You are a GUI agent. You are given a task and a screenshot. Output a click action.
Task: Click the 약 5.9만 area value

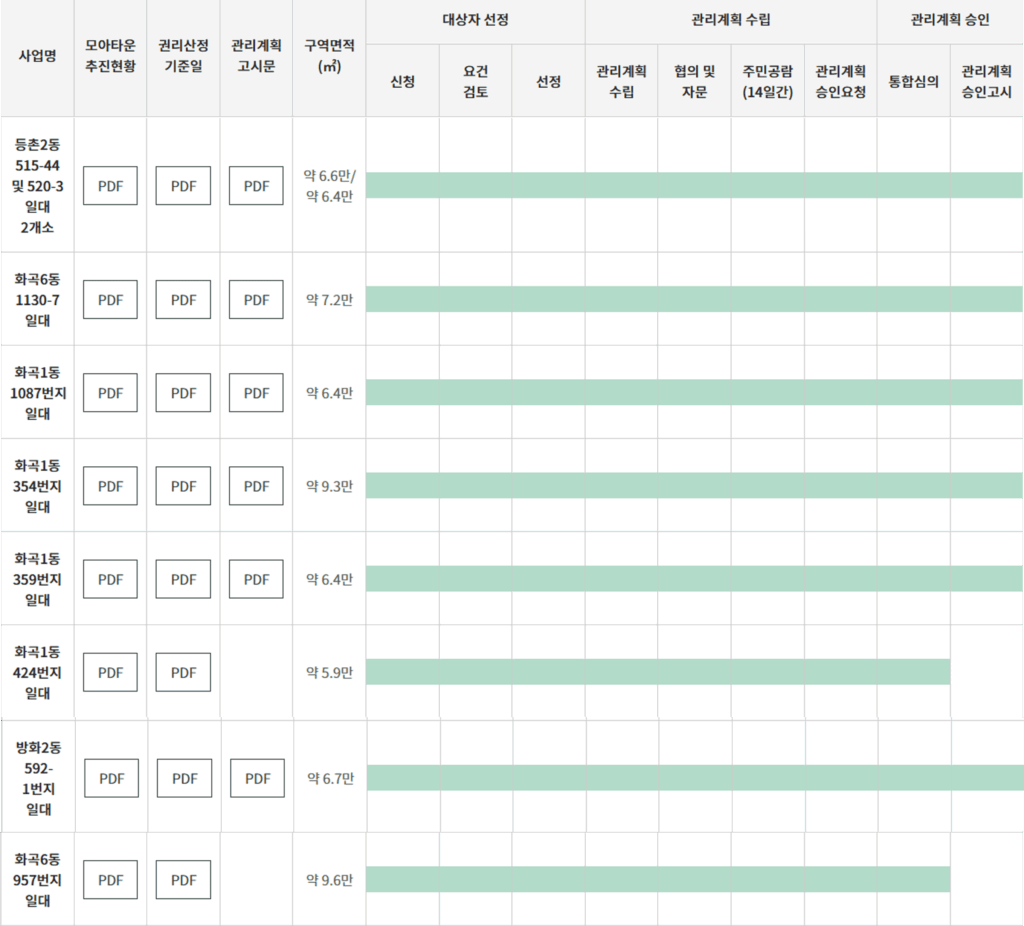click(329, 672)
